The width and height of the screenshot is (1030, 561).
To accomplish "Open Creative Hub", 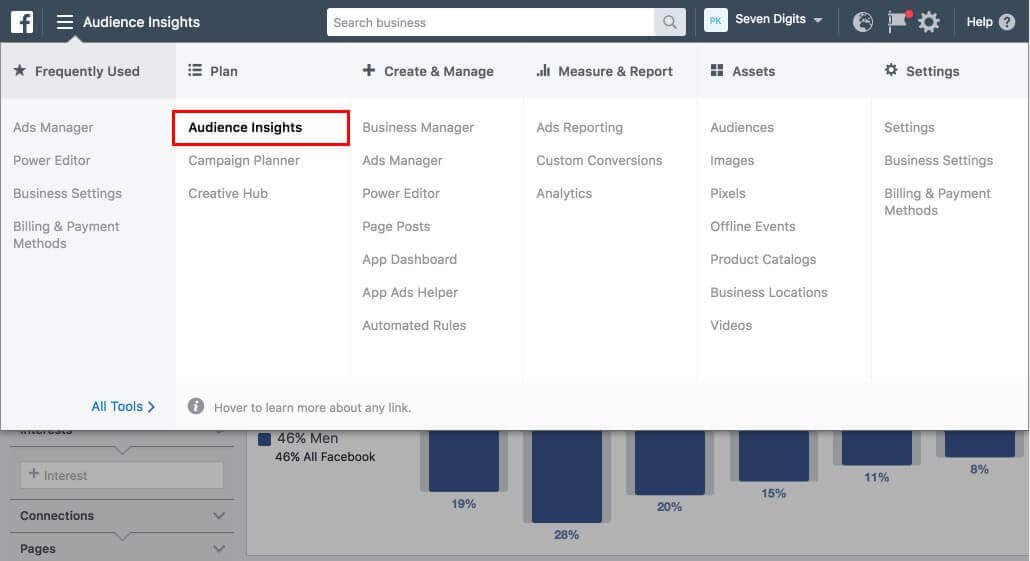I will (228, 193).
